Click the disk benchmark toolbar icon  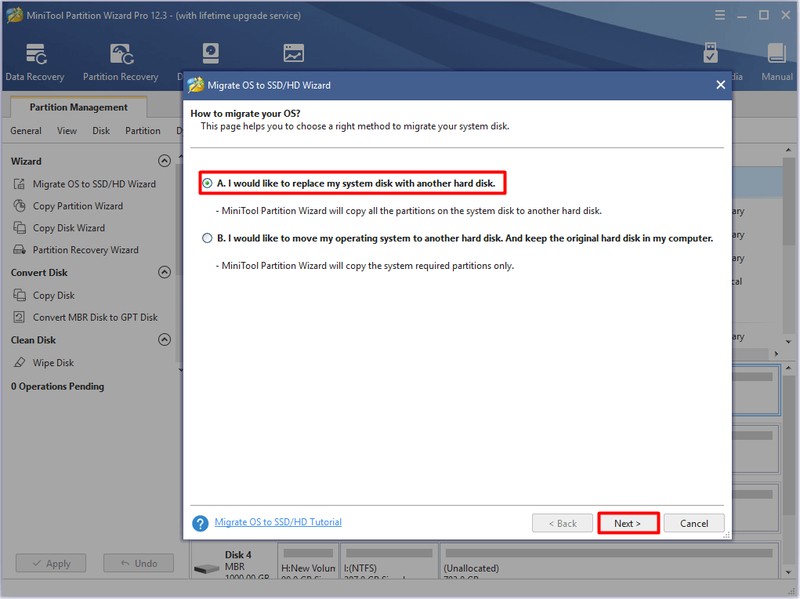coord(211,53)
